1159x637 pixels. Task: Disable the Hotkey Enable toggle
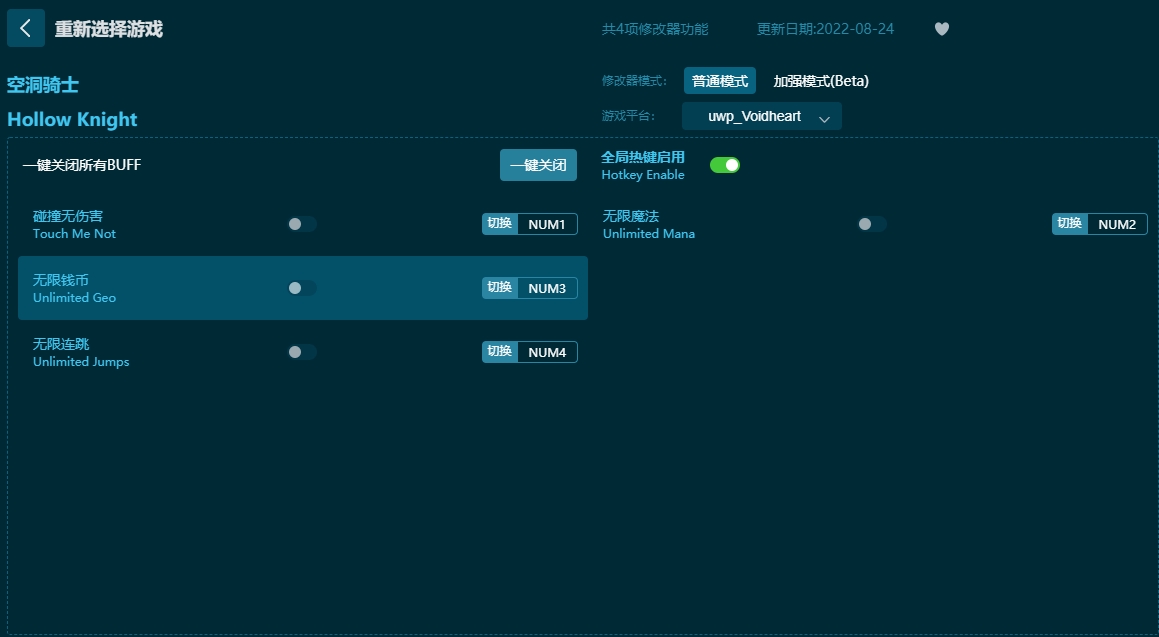[724, 165]
